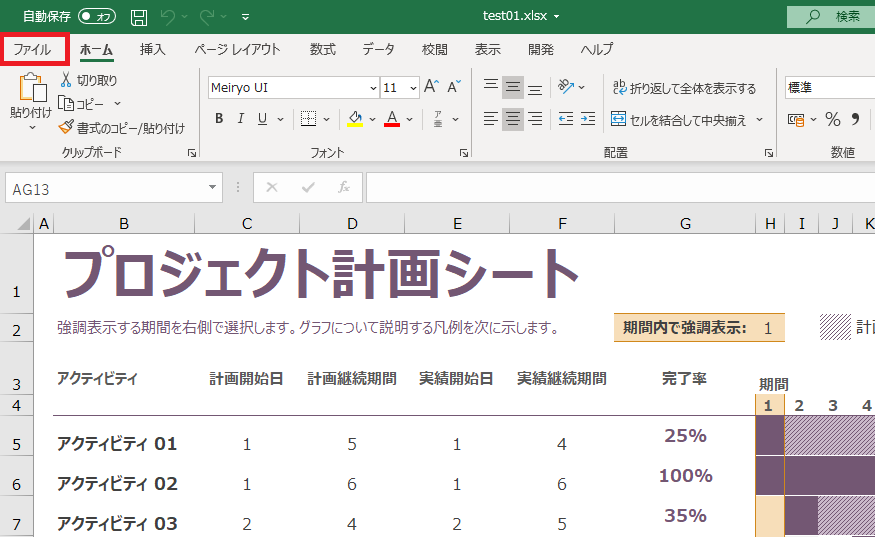This screenshot has width=875, height=537.
Task: Switch to the 数式 tab
Action: (323, 49)
